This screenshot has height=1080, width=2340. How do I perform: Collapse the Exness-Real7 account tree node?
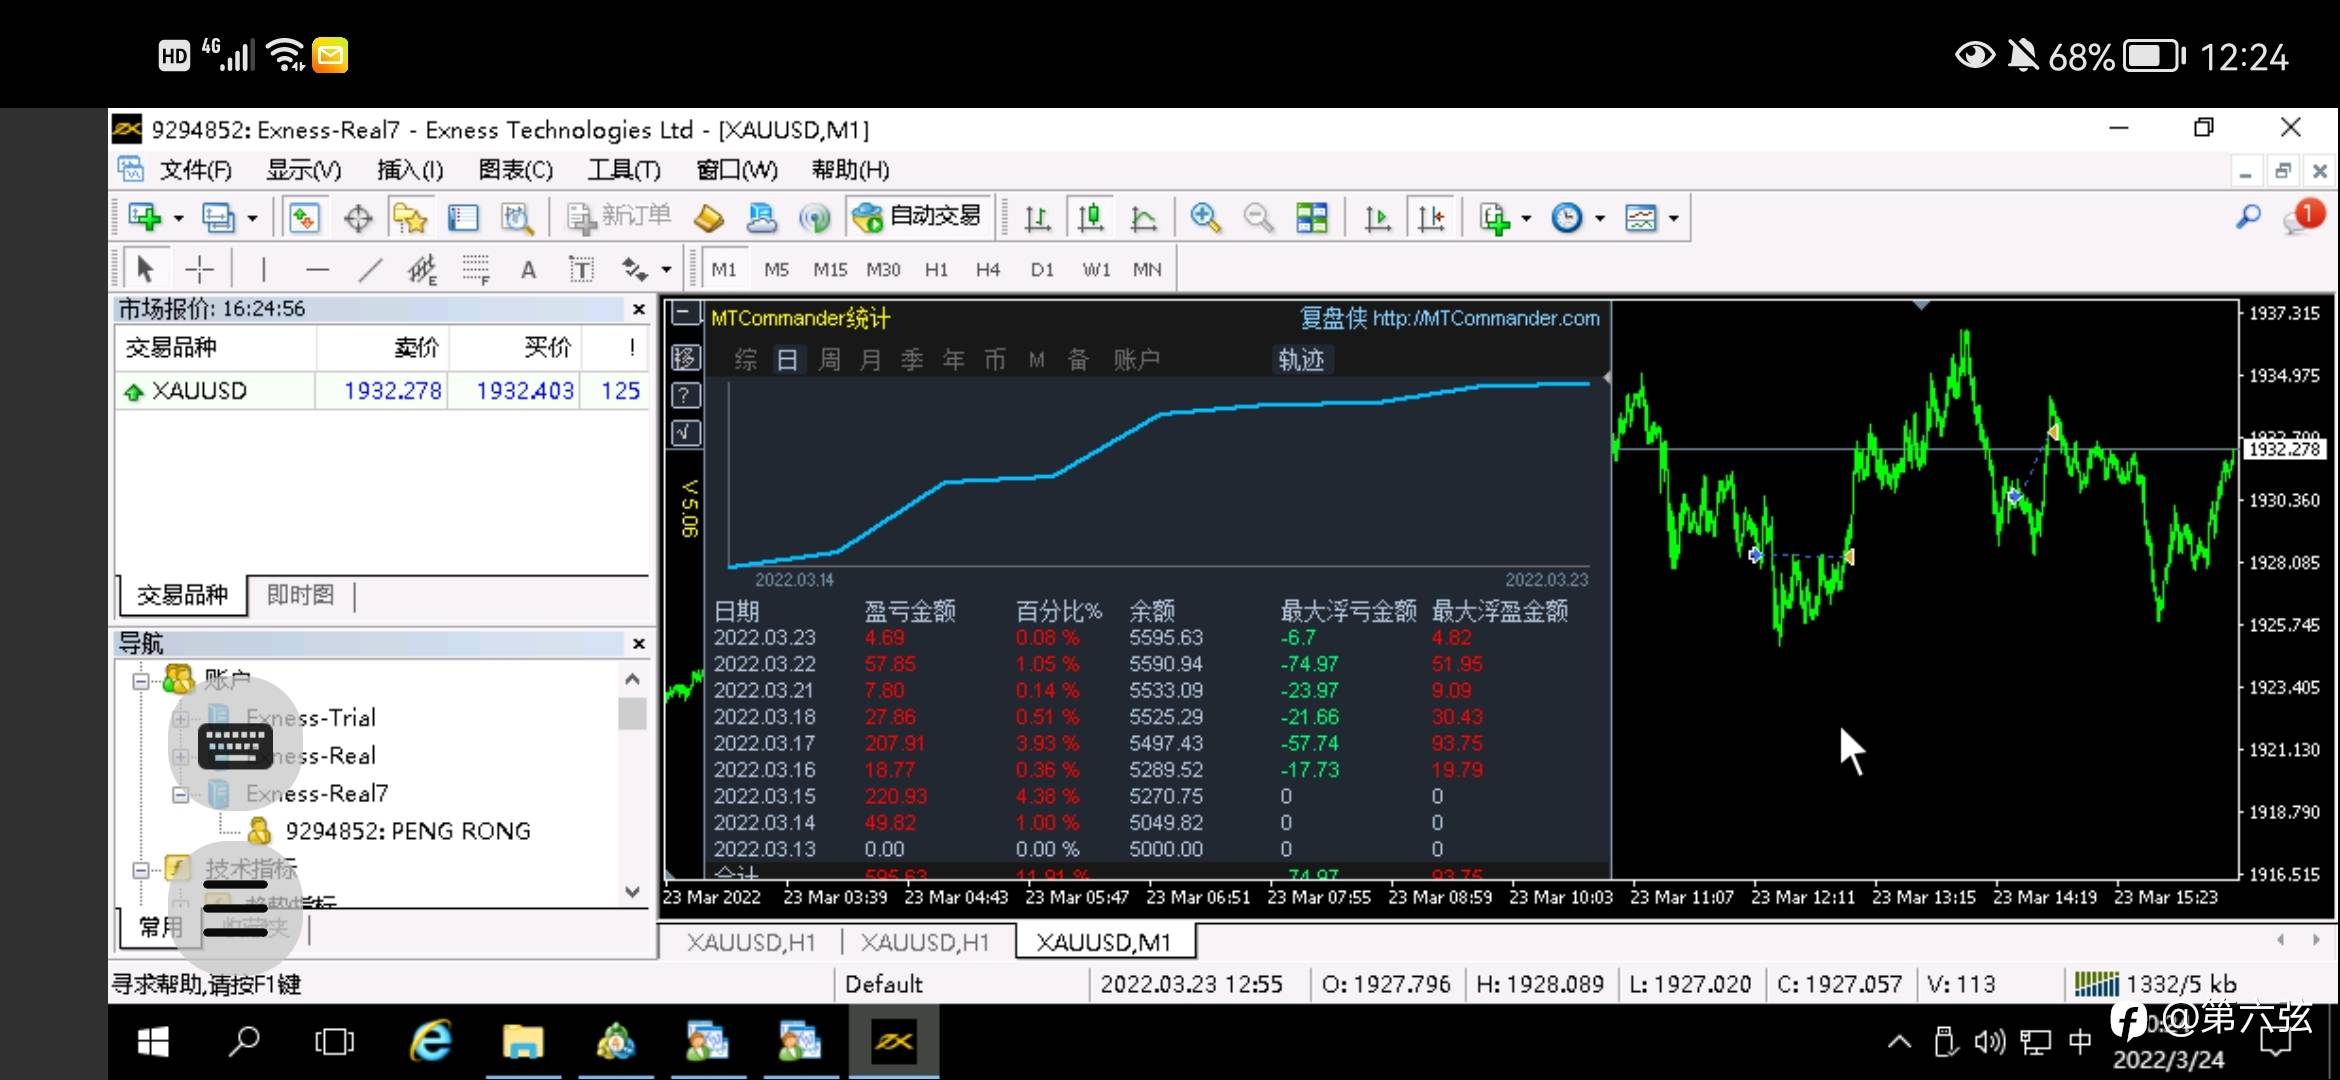coord(180,795)
